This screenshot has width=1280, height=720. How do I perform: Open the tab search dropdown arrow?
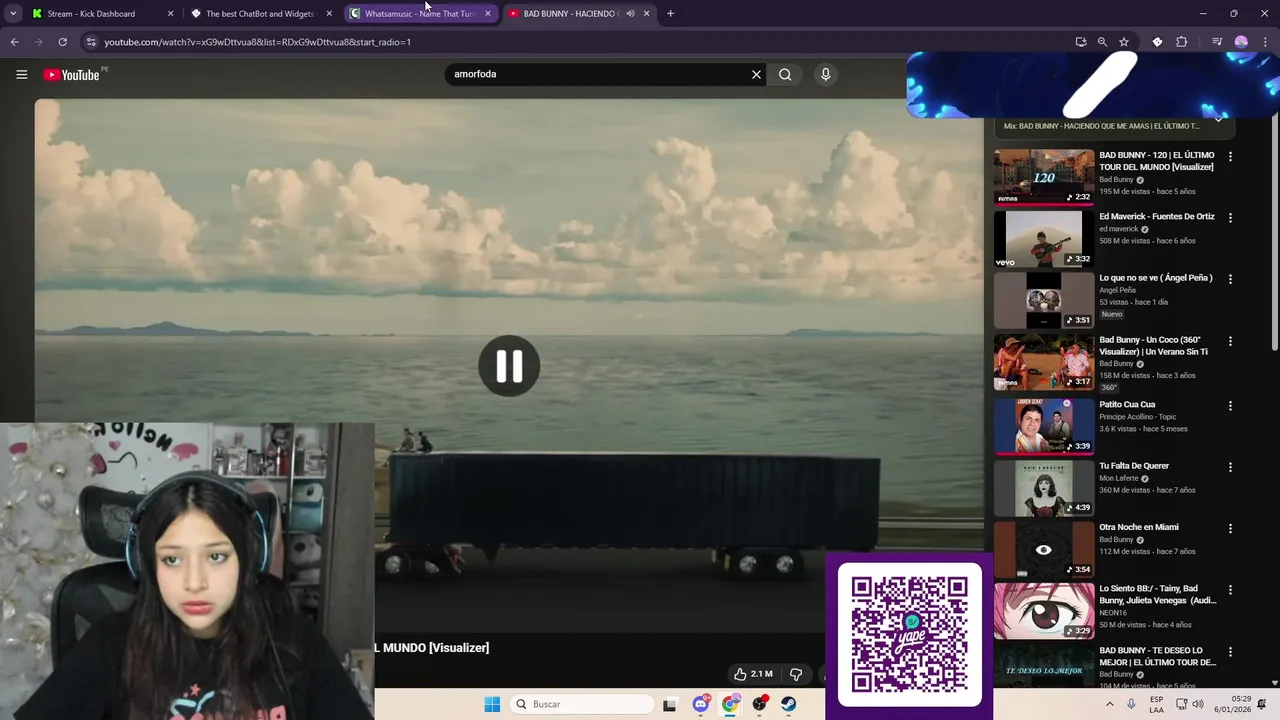coord(13,14)
